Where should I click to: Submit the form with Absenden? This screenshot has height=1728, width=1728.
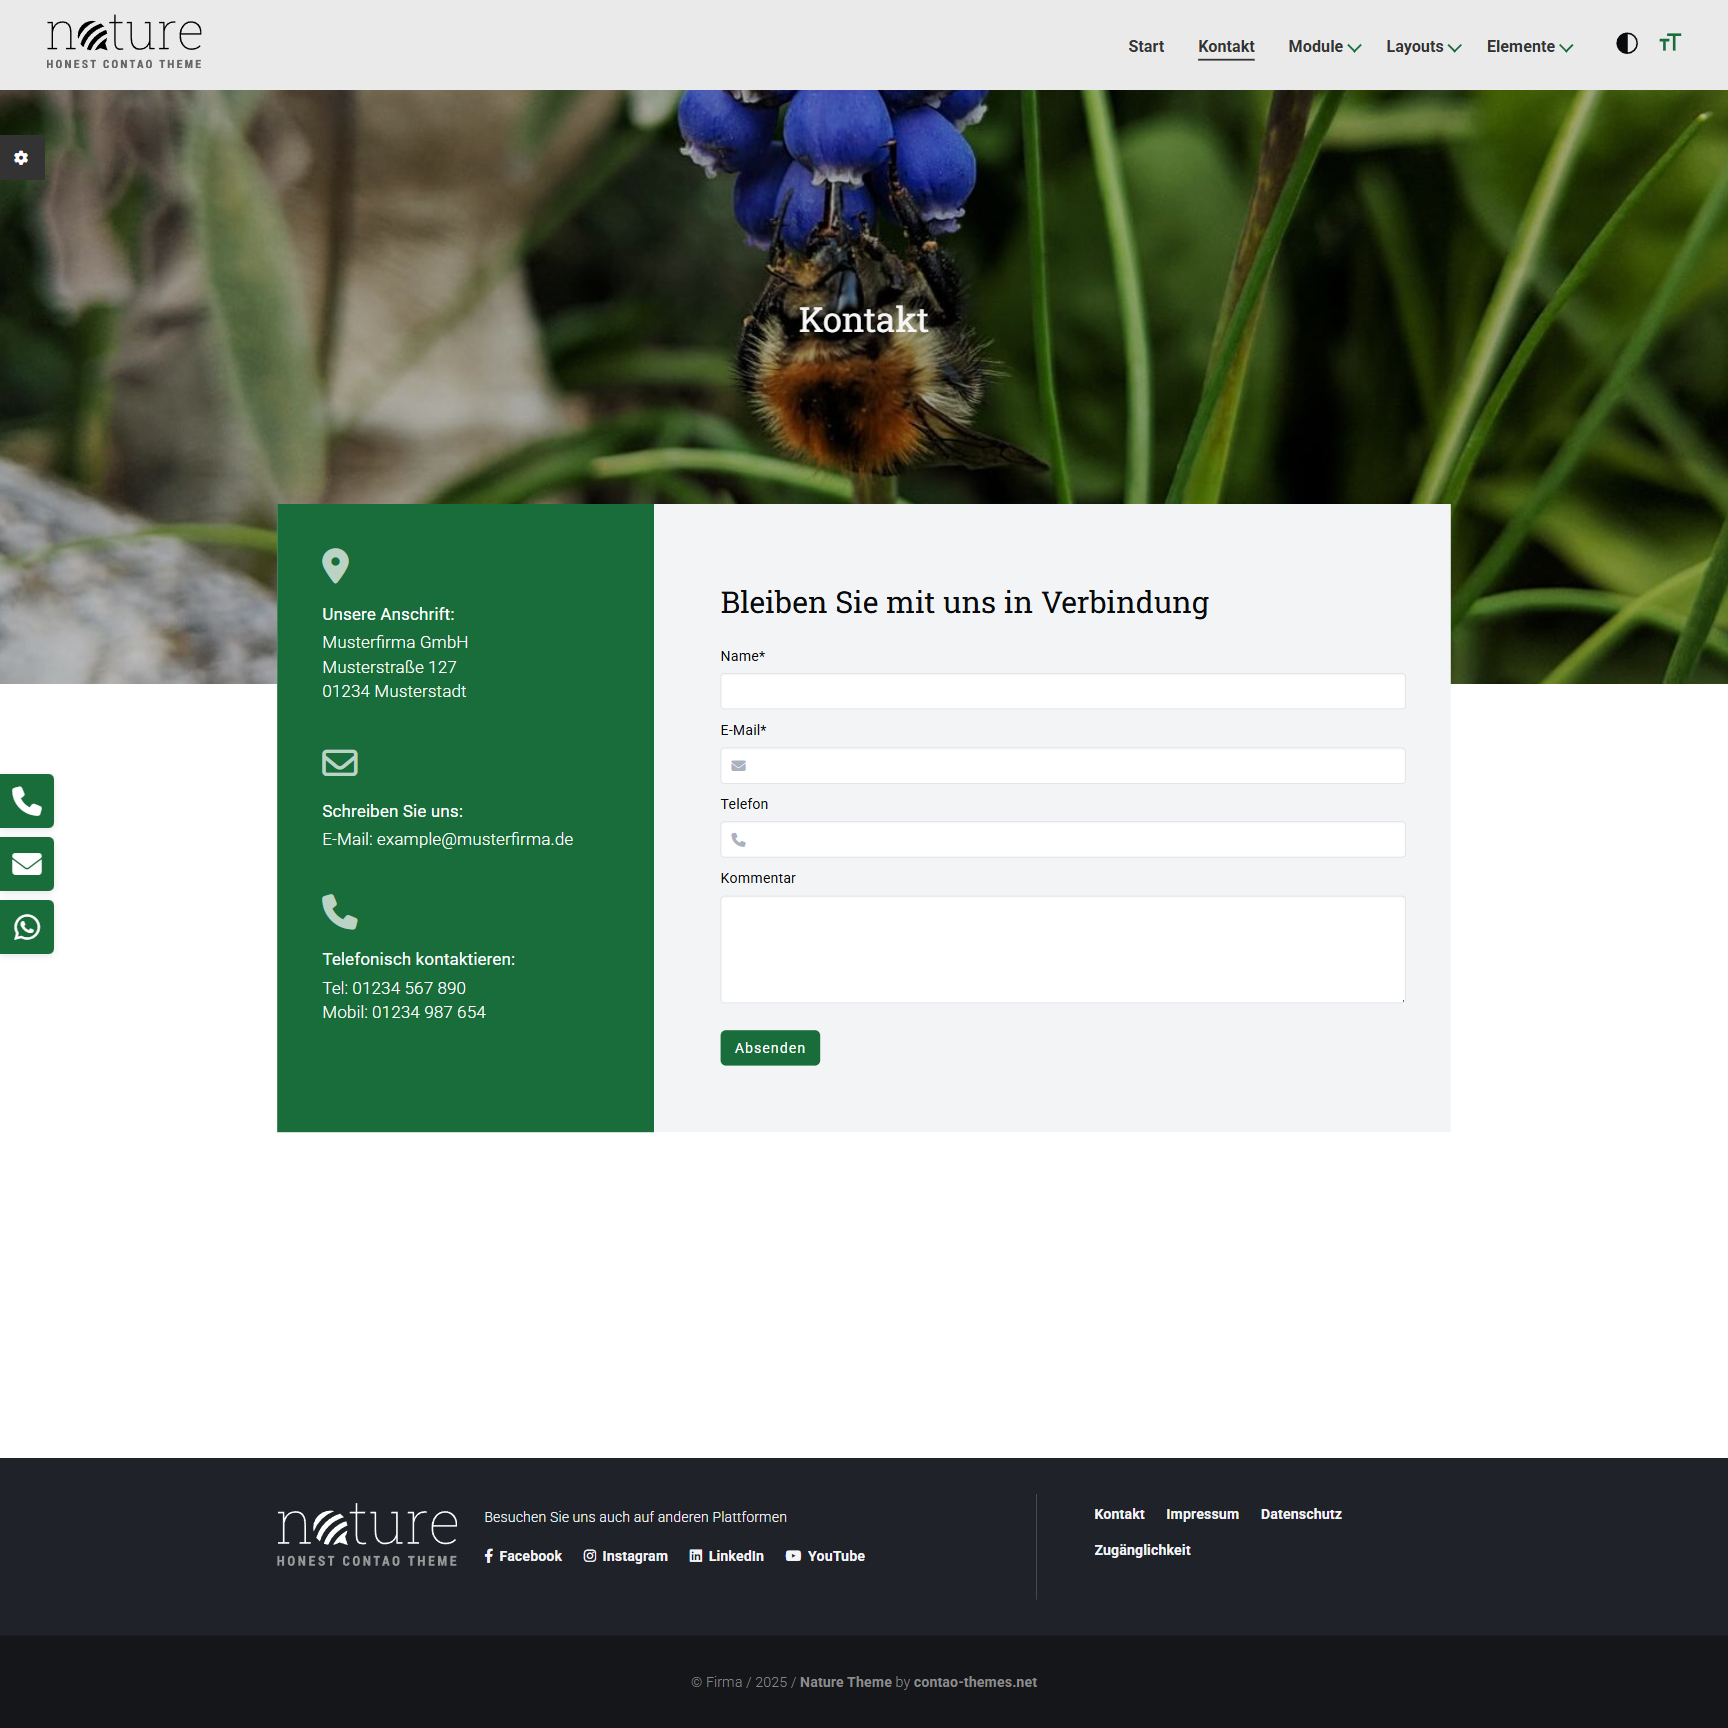click(770, 1048)
